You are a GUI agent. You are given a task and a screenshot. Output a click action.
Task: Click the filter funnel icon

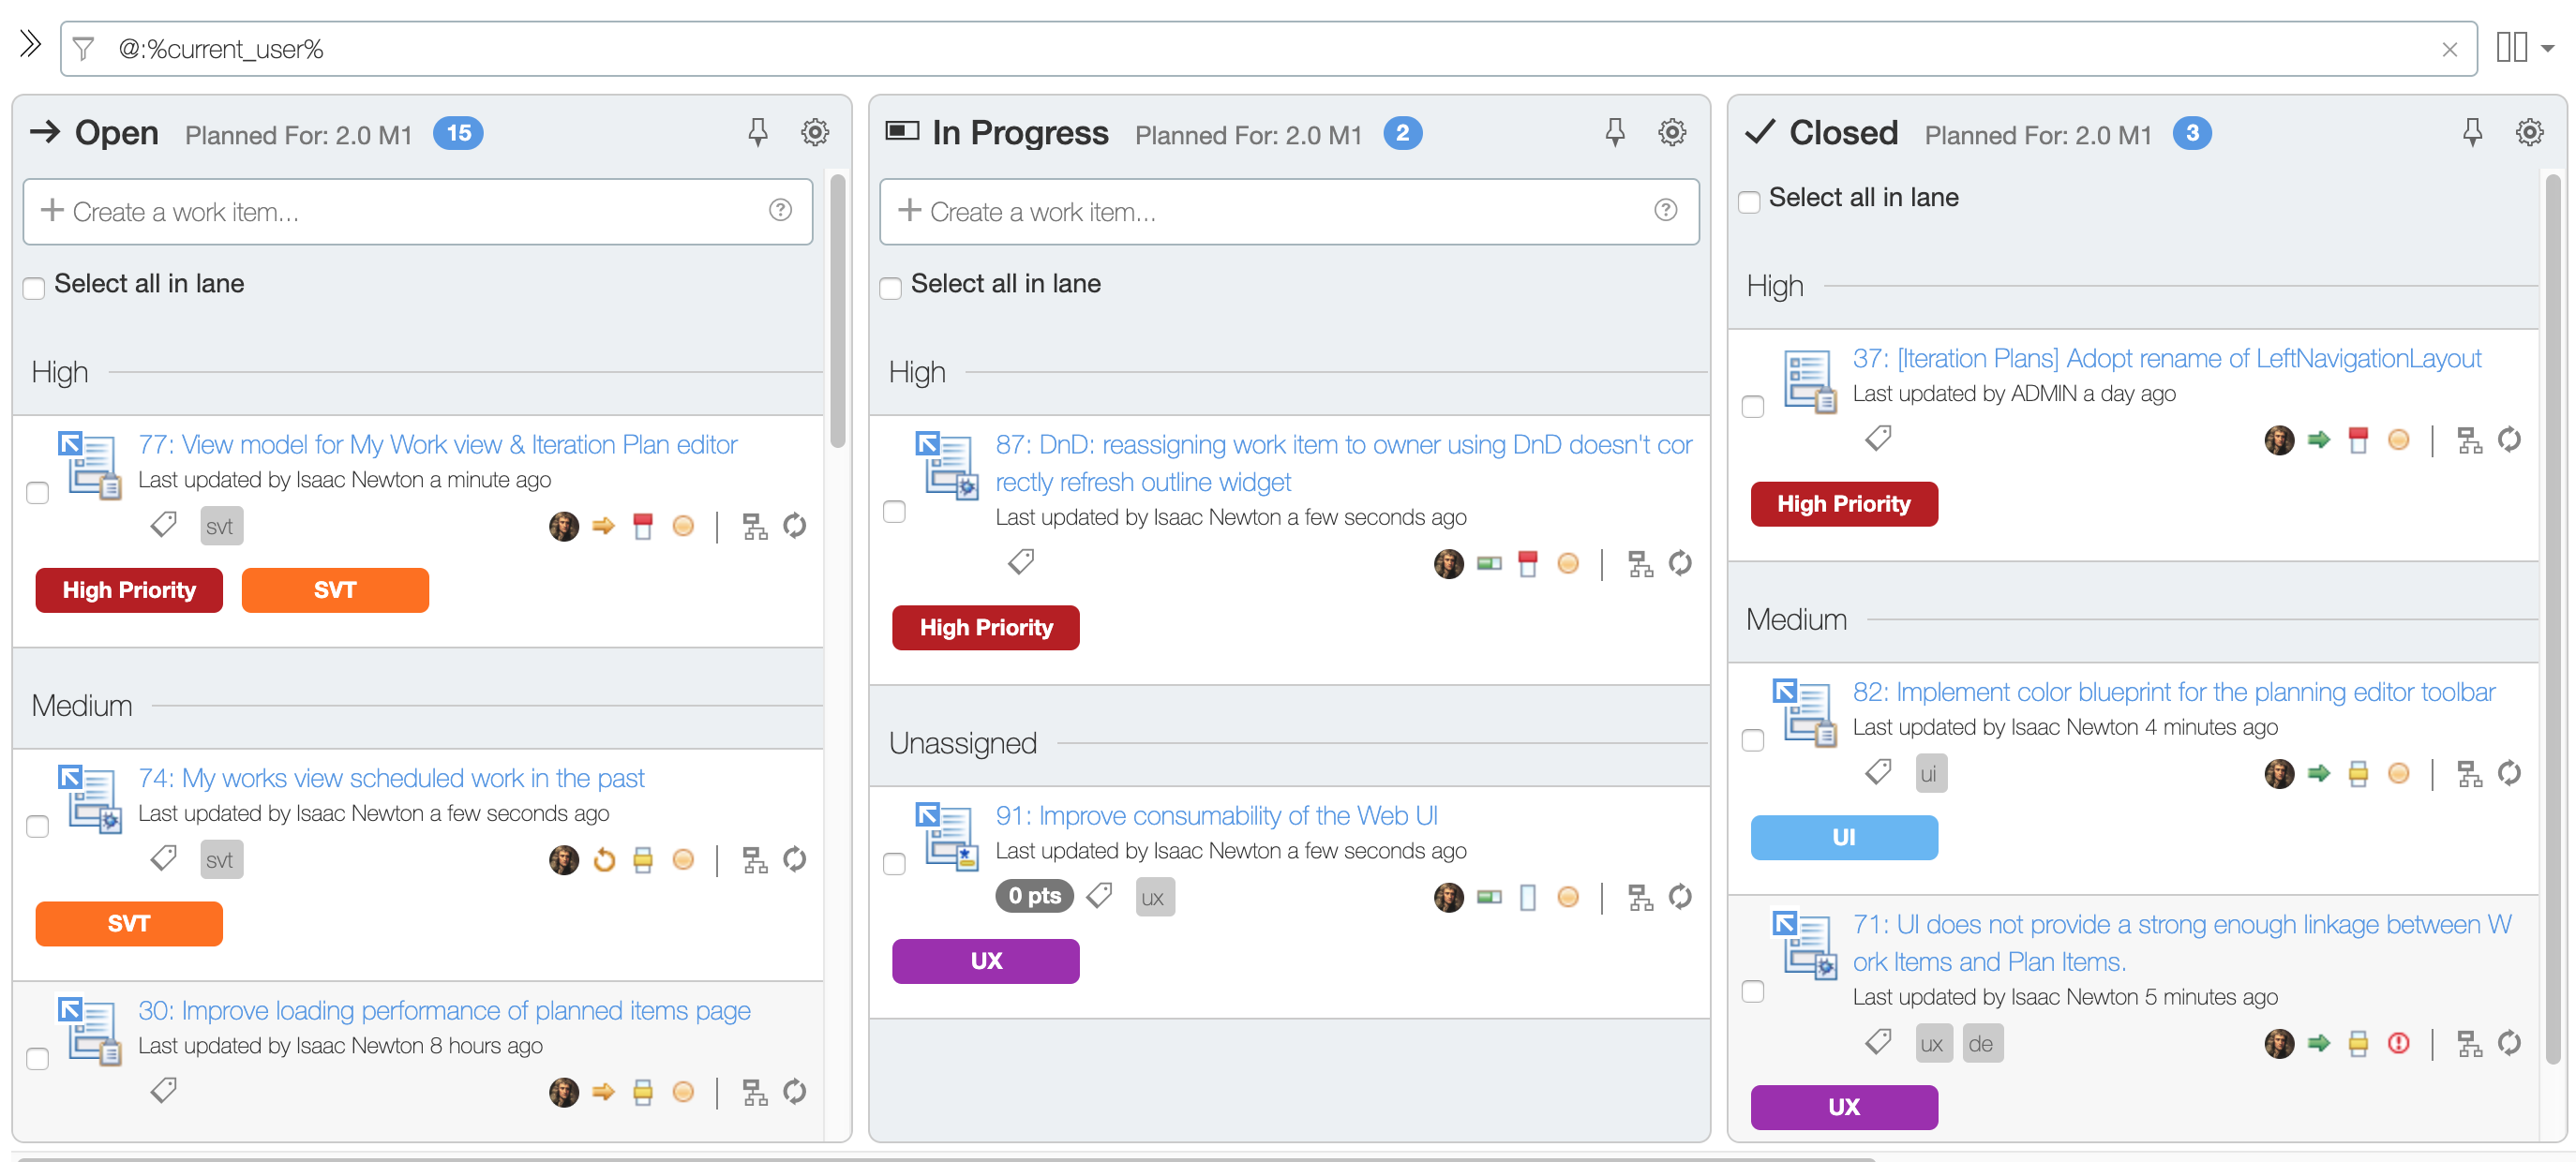click(x=84, y=49)
